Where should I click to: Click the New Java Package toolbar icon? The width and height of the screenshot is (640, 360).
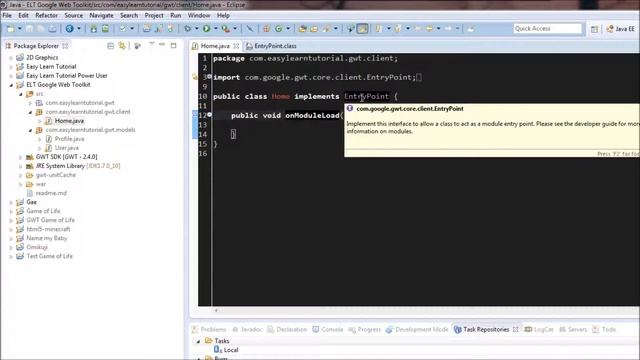coord(266,29)
